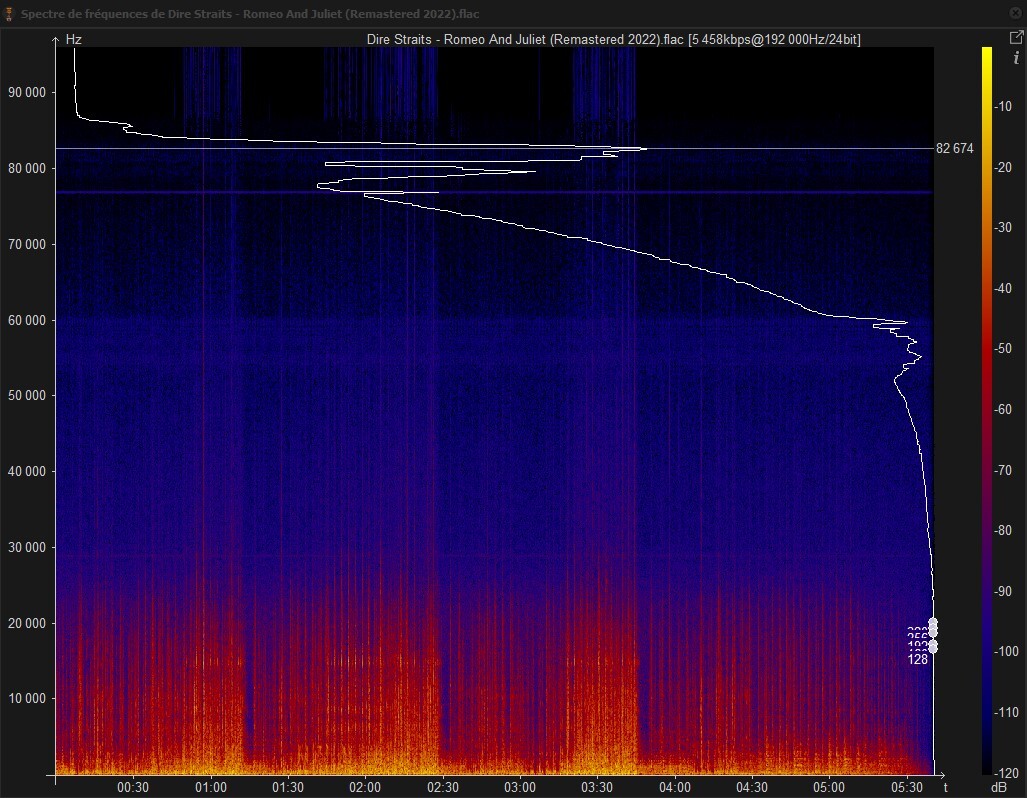Click the '05:00' time axis label

click(x=829, y=788)
